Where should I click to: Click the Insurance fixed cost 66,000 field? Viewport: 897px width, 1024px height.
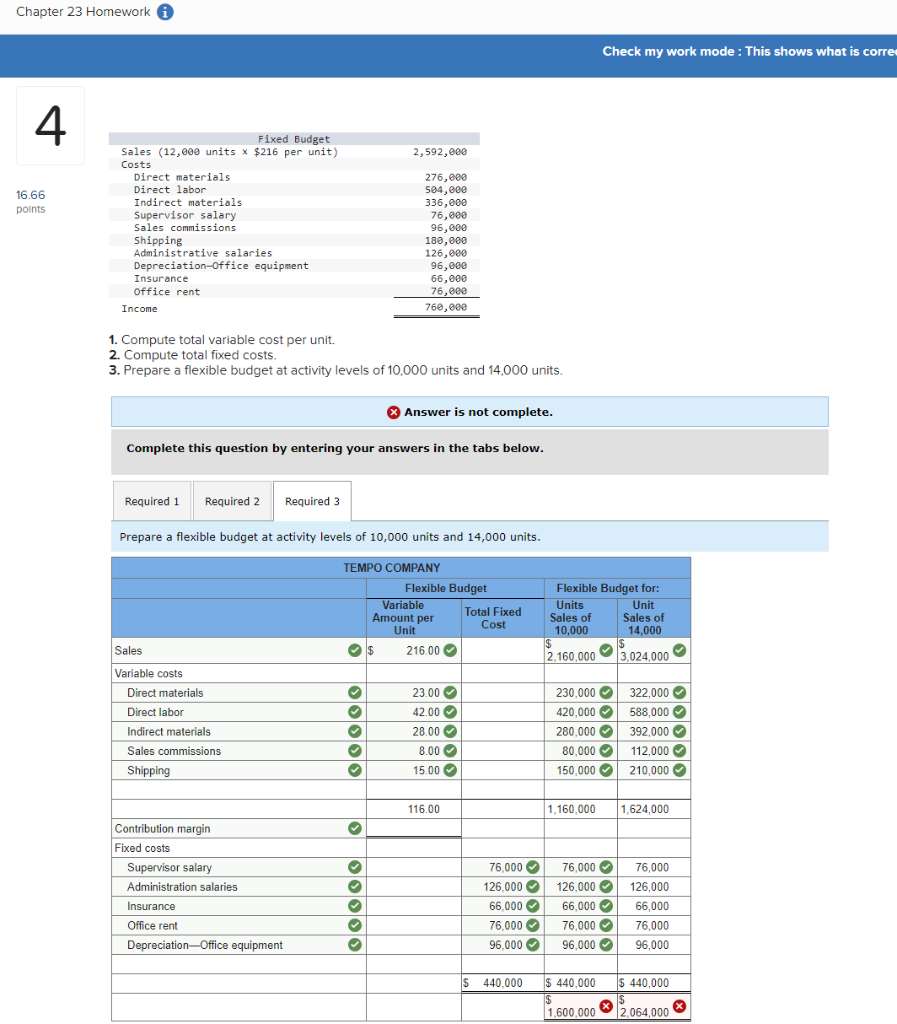(x=503, y=906)
